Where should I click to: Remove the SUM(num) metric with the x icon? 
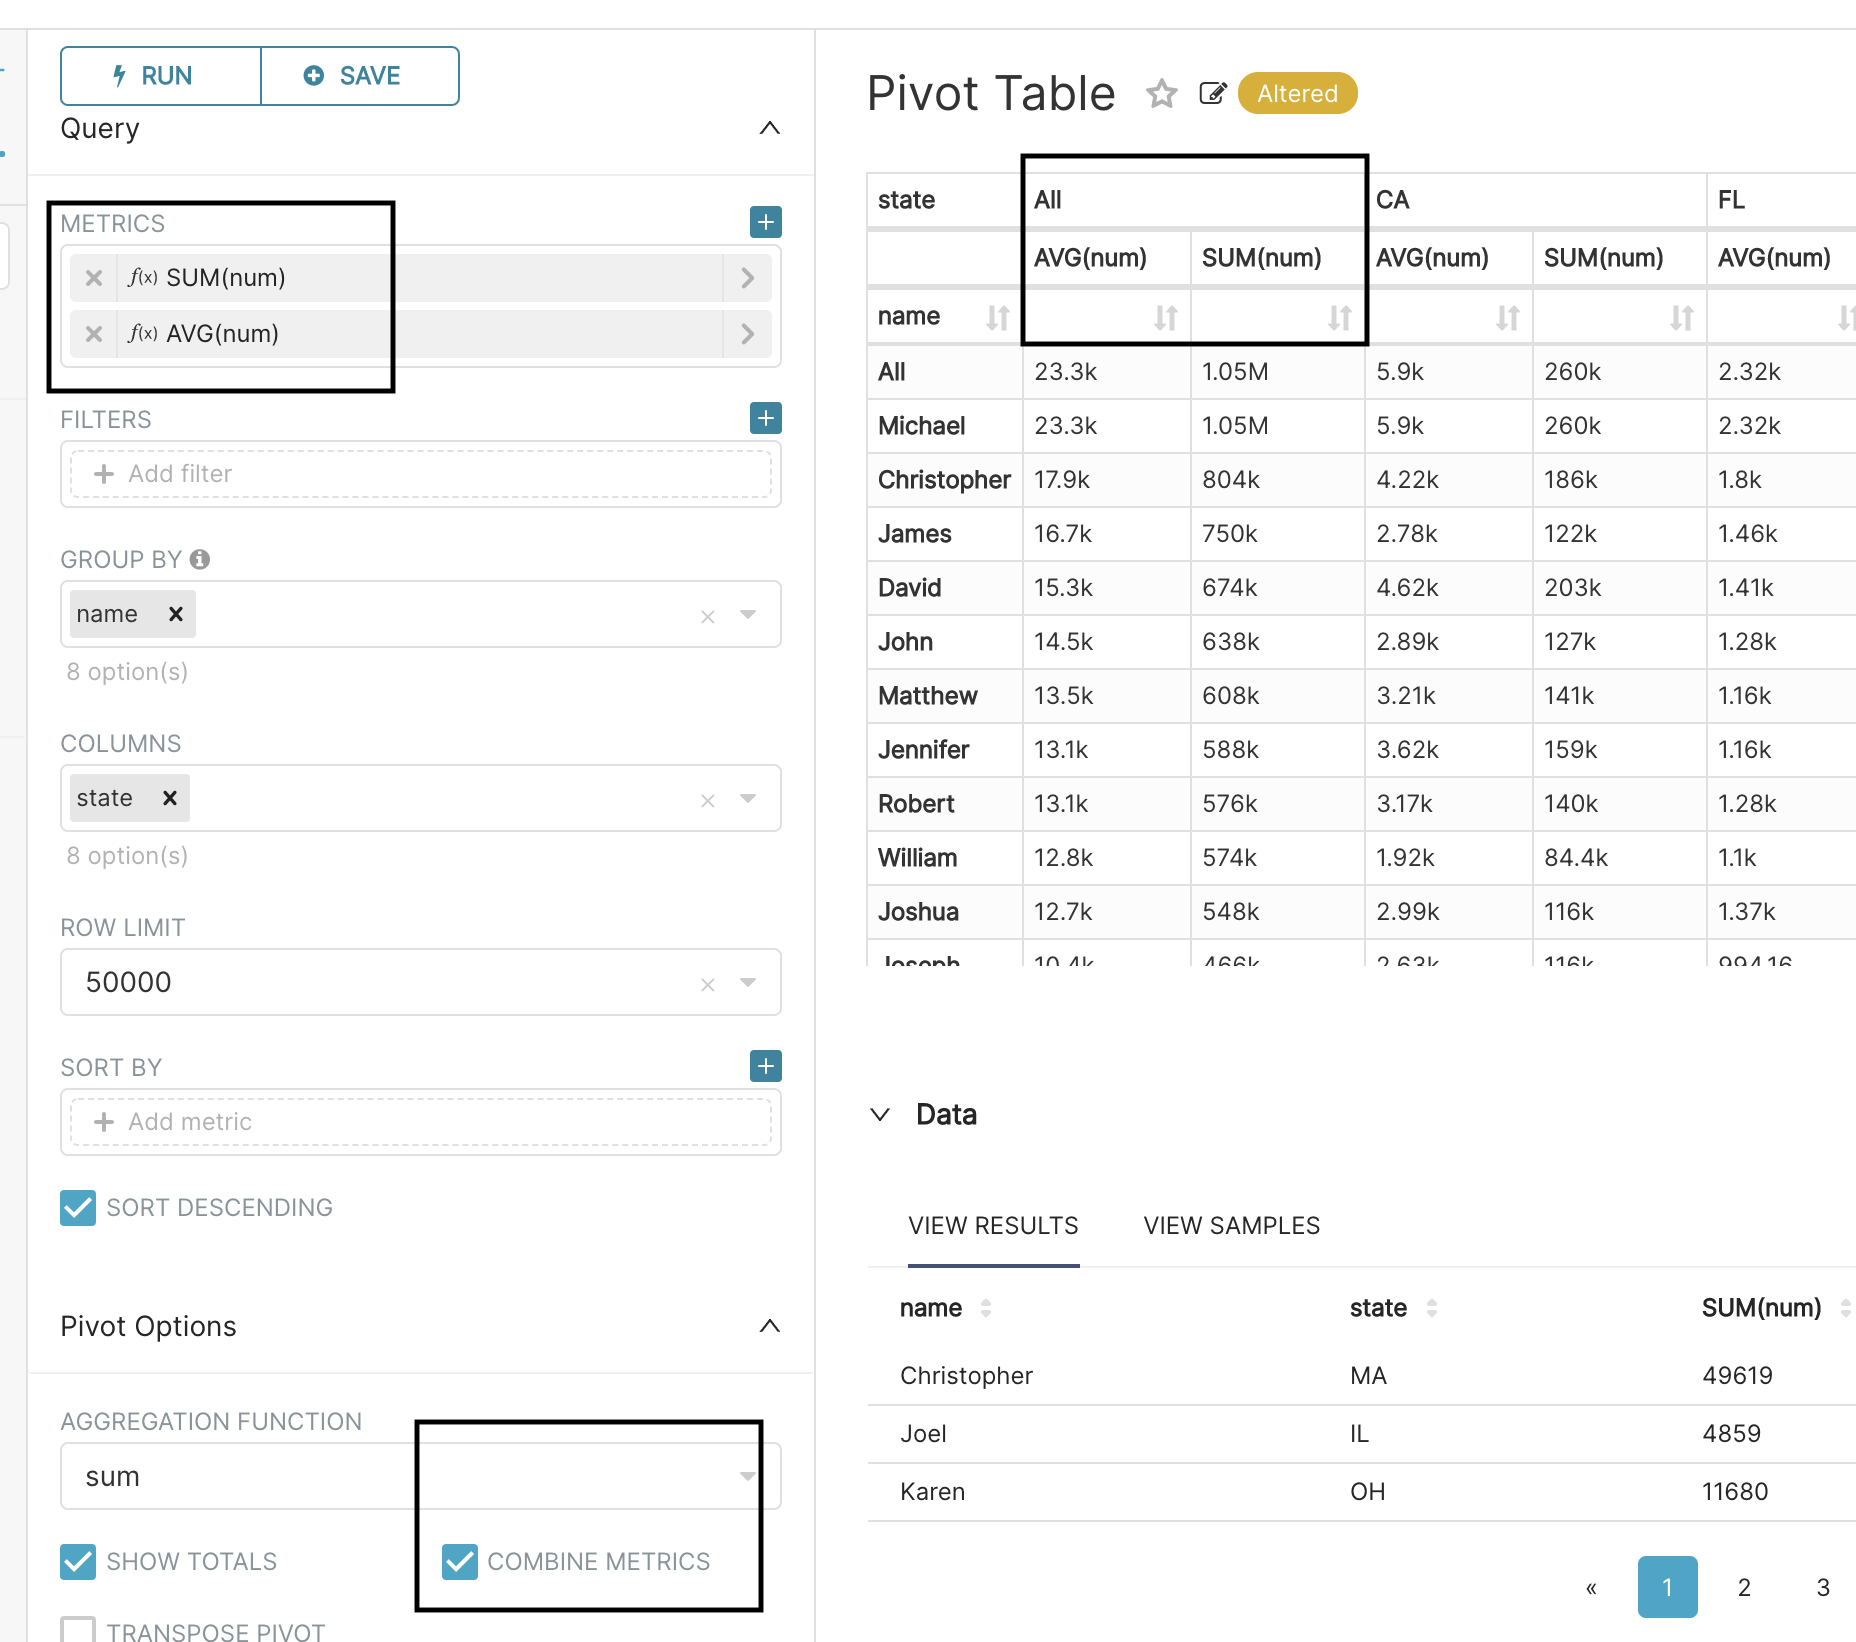coord(94,278)
